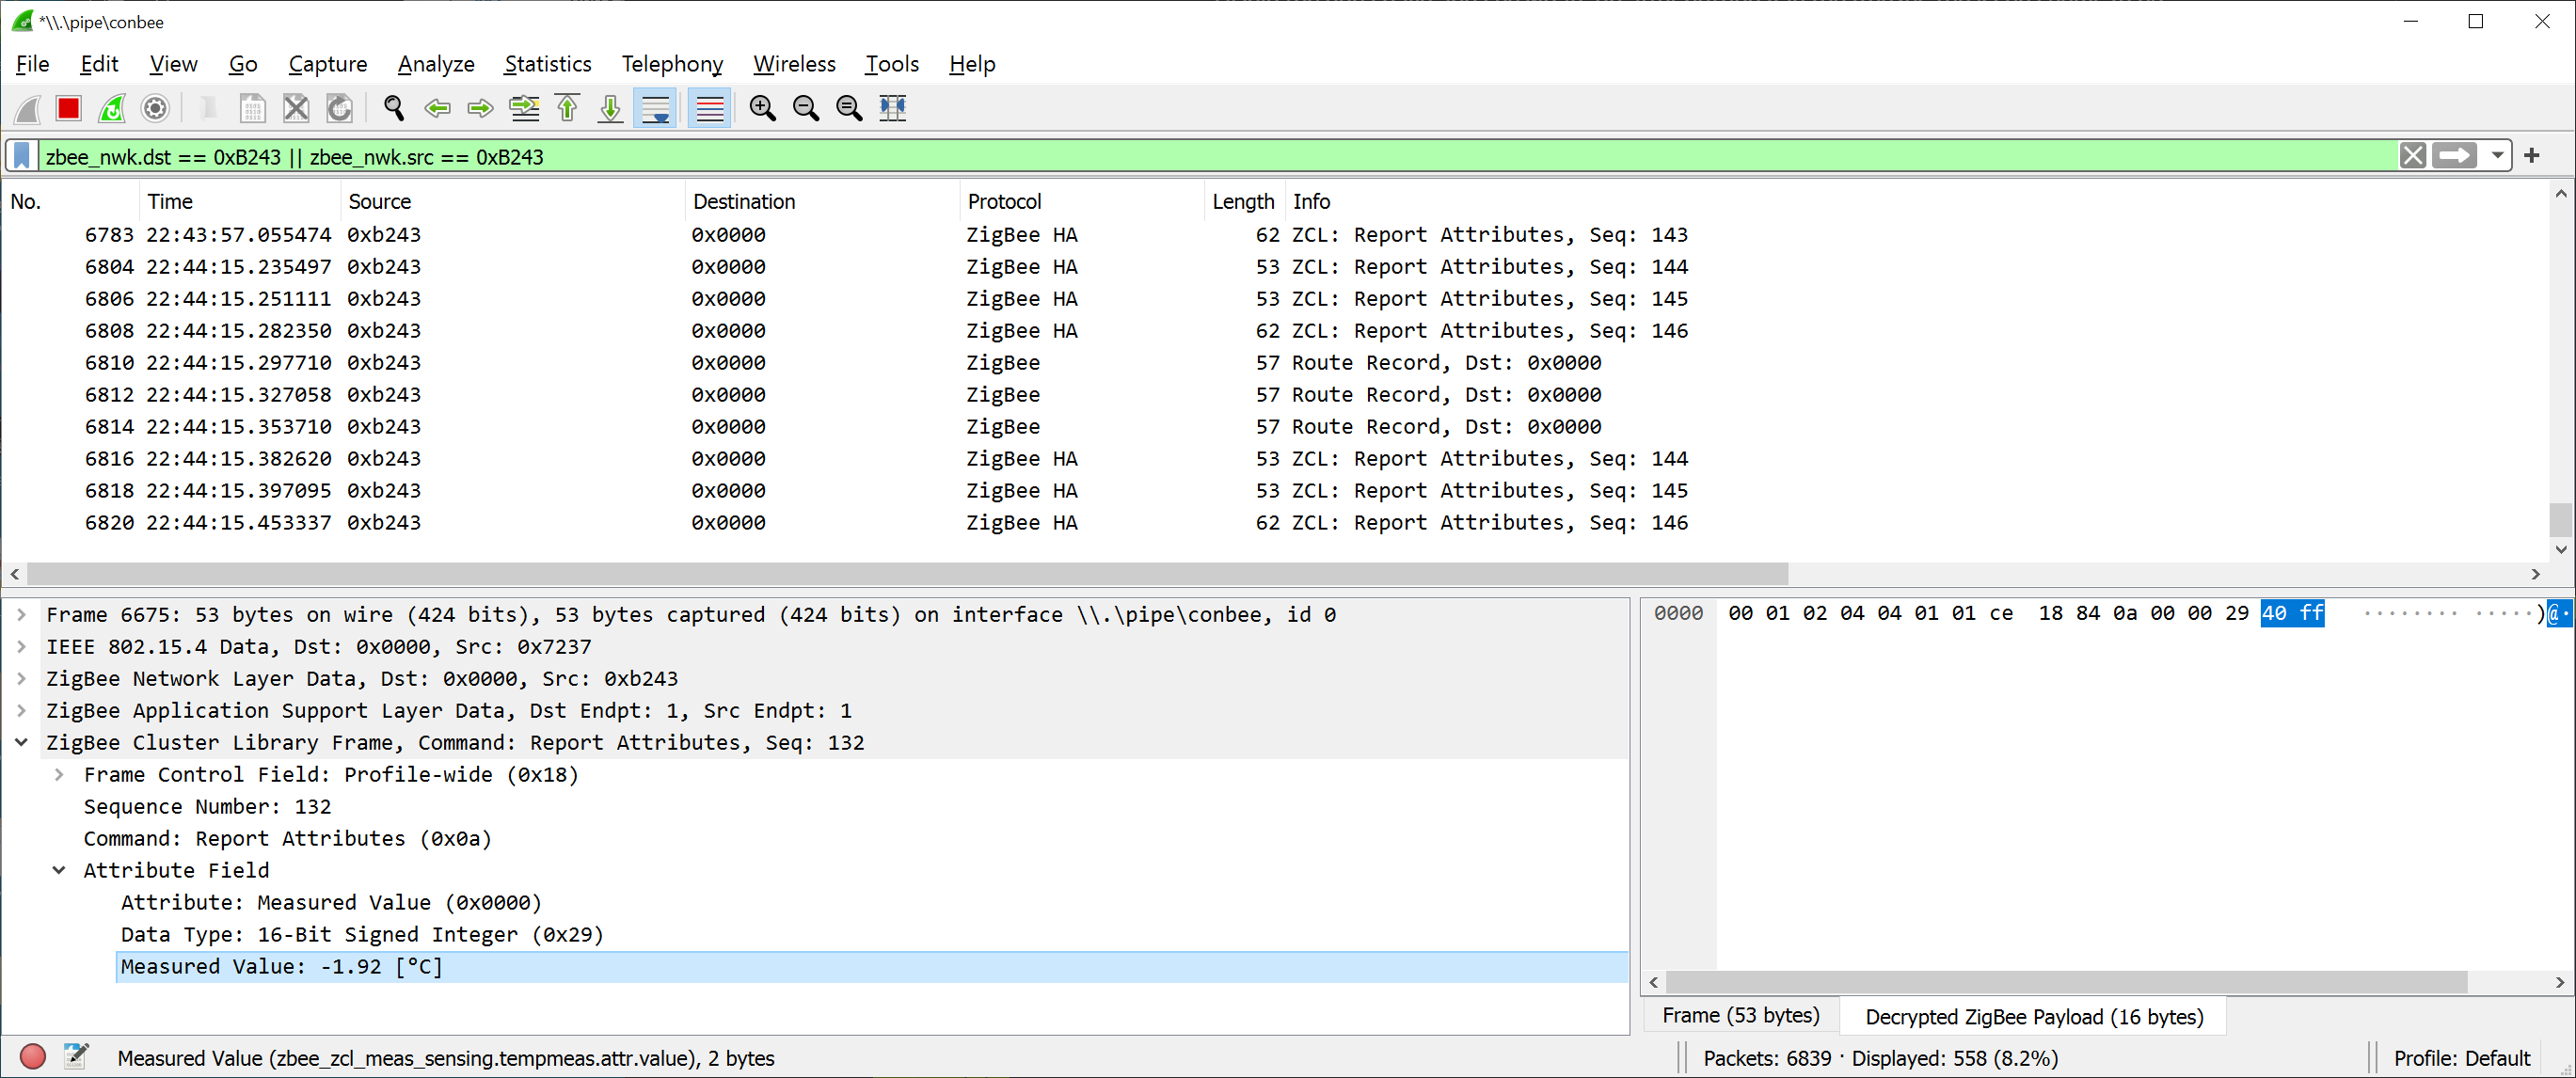Switch to Frame (53 bytes) tab

coord(1741,1016)
